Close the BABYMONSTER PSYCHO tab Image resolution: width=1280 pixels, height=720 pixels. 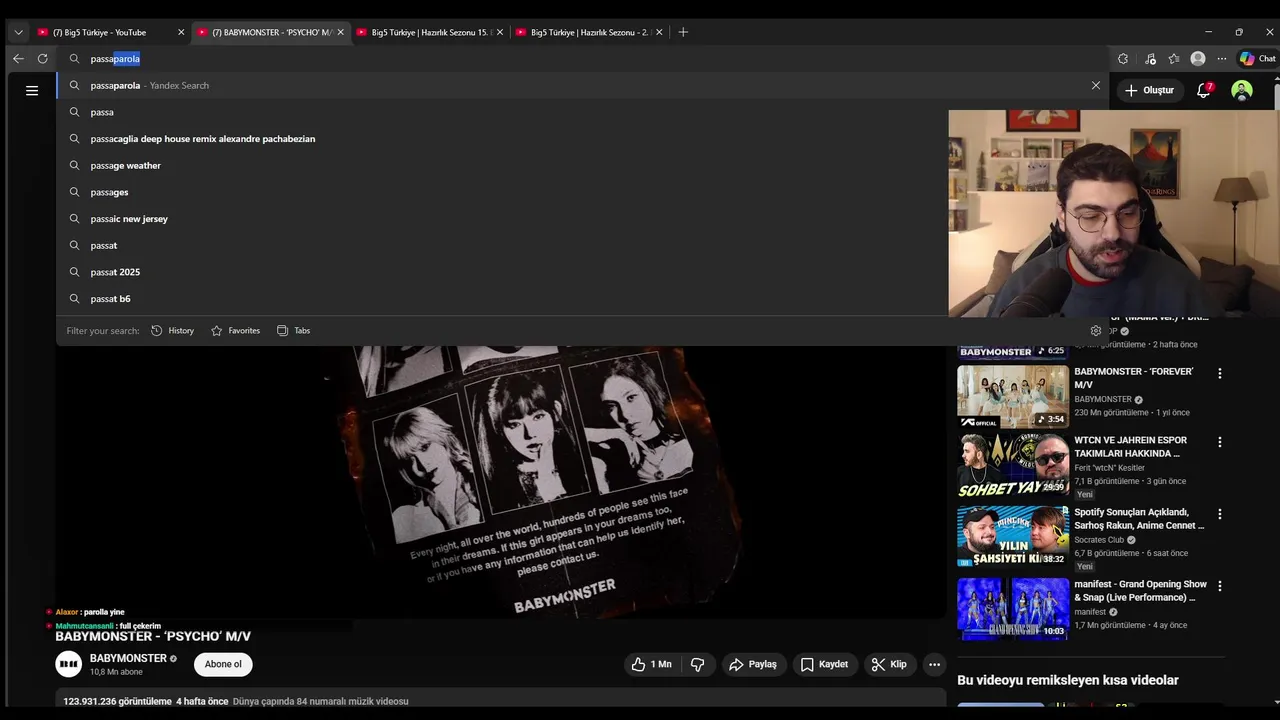point(340,32)
